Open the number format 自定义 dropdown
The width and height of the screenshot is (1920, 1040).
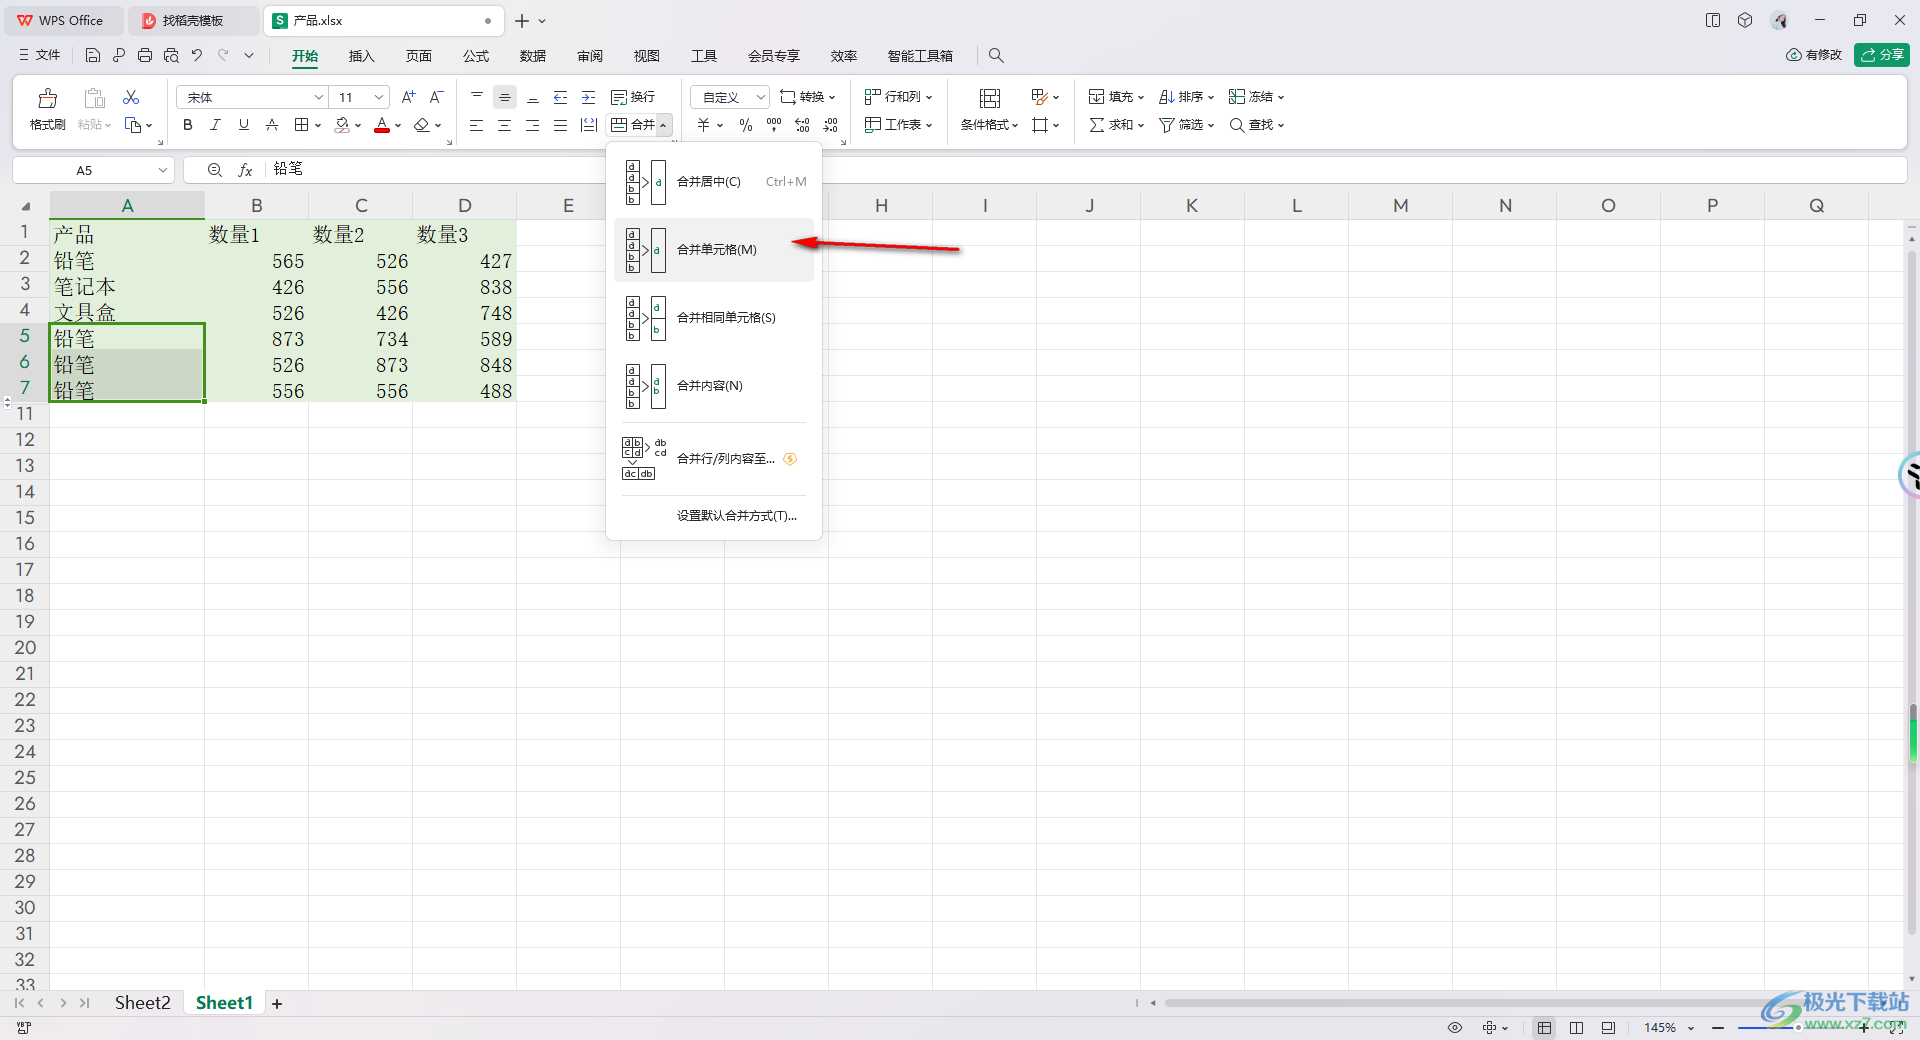click(x=760, y=97)
